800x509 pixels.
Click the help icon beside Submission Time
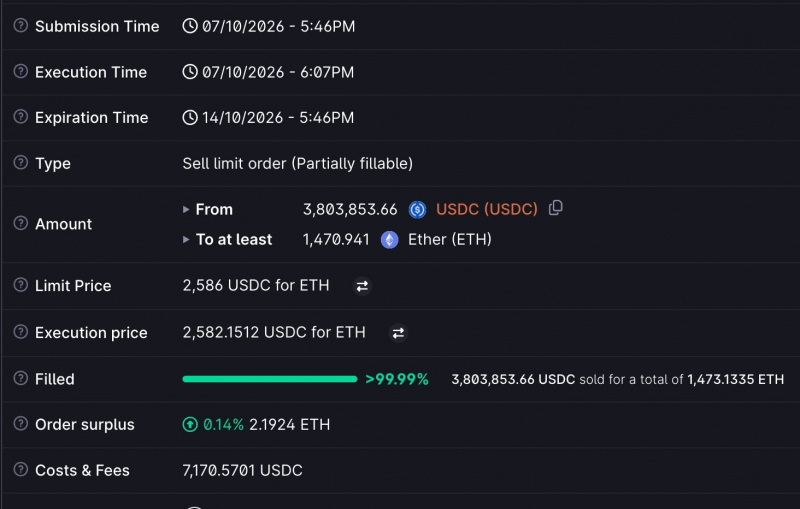point(20,25)
